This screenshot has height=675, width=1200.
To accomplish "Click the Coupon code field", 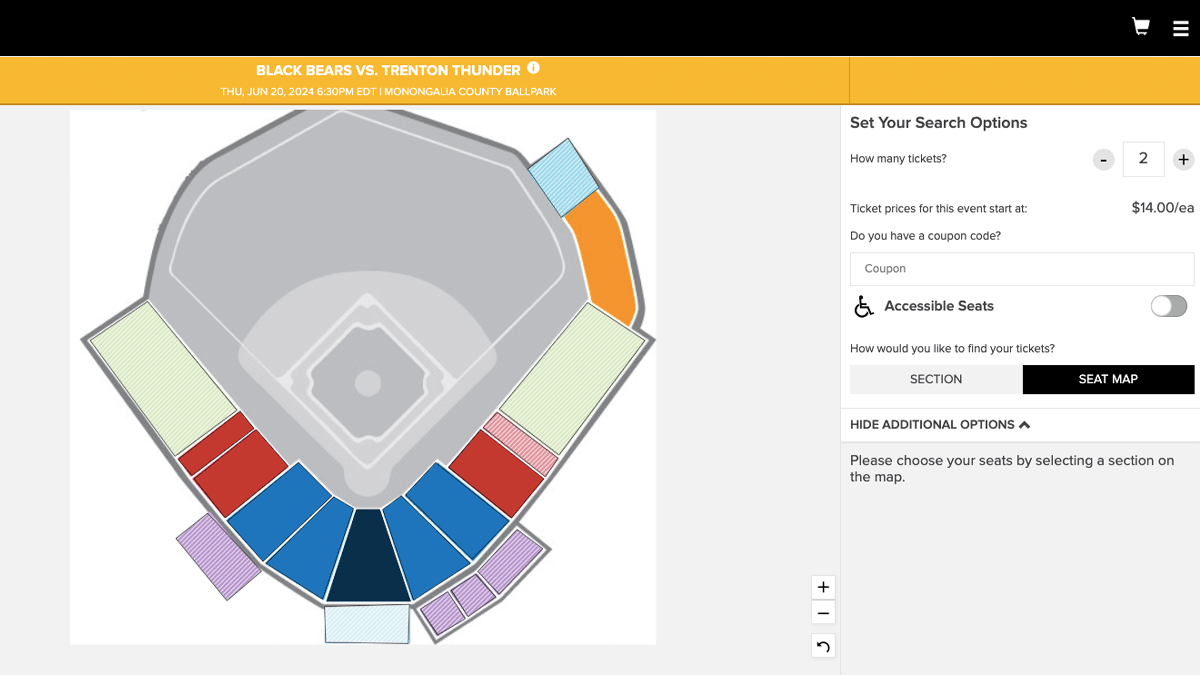I will pos(1021,269).
